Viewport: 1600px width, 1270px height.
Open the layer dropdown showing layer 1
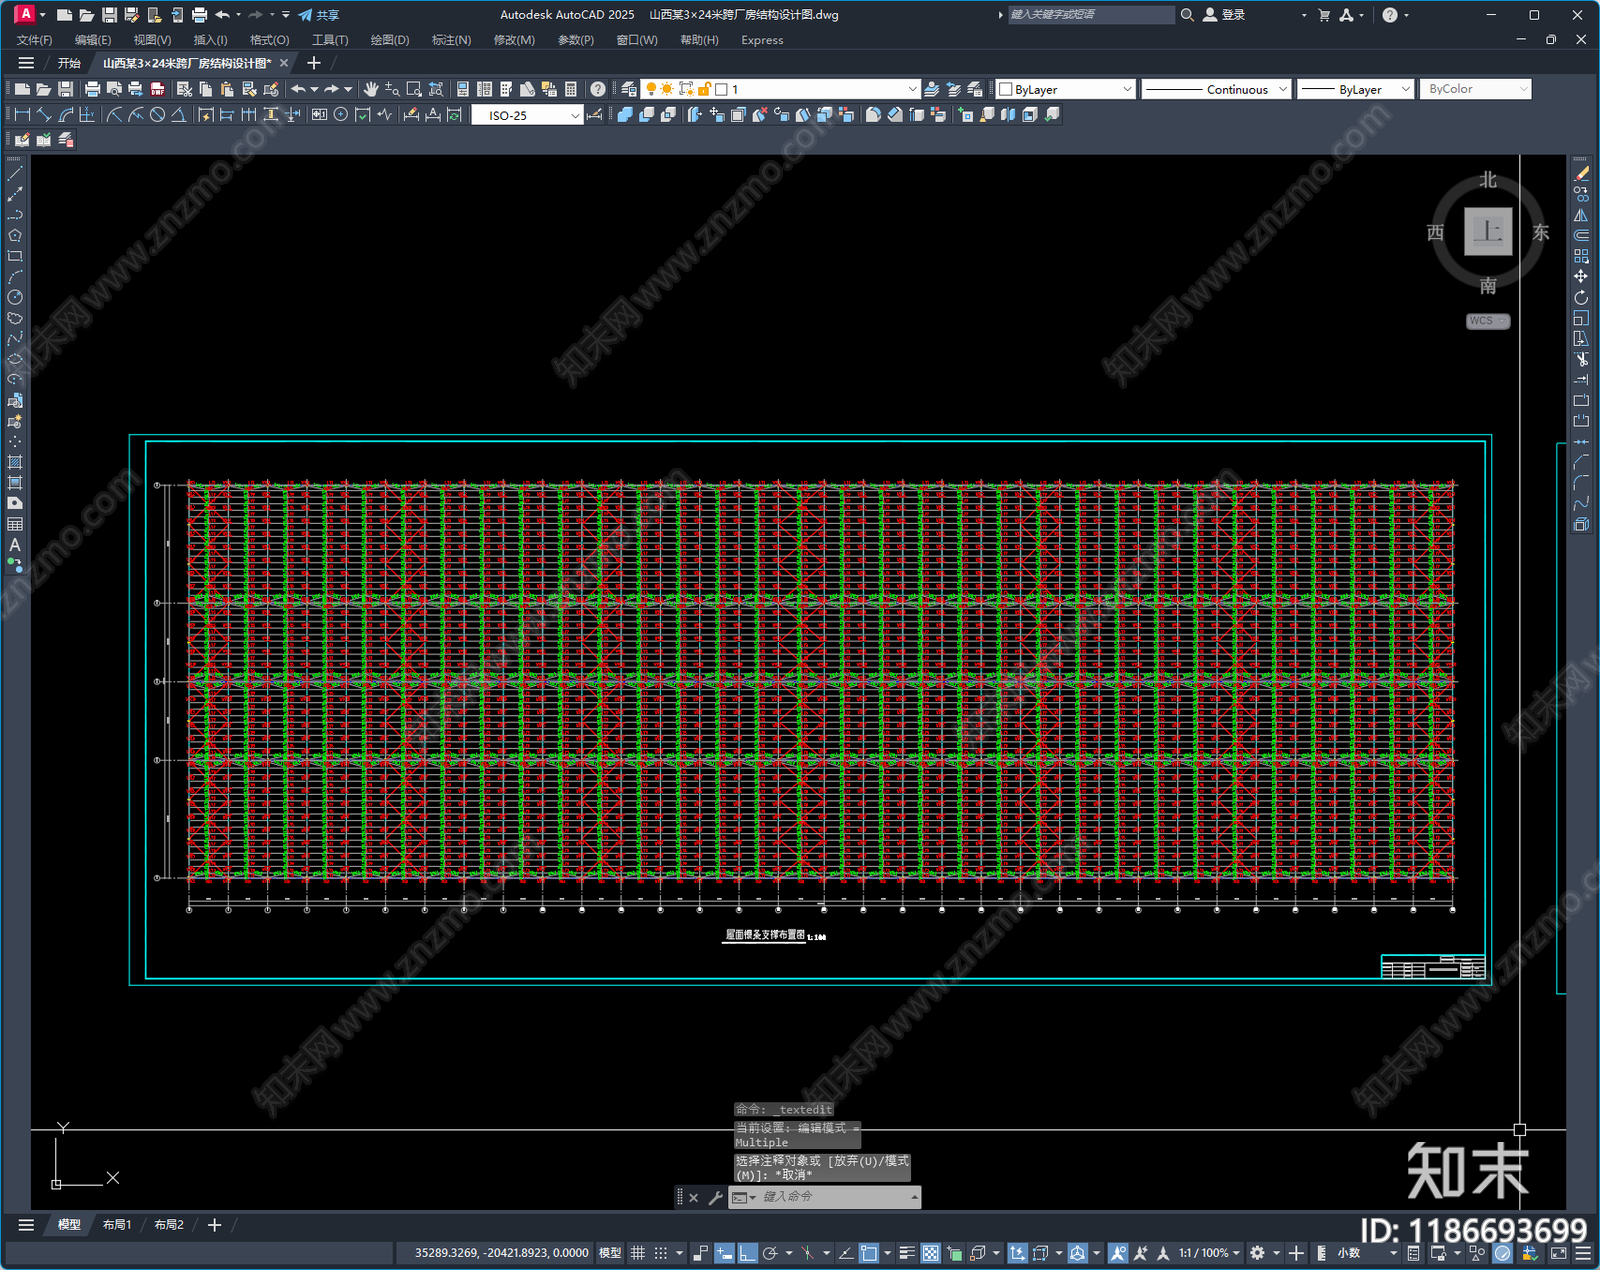(780, 89)
